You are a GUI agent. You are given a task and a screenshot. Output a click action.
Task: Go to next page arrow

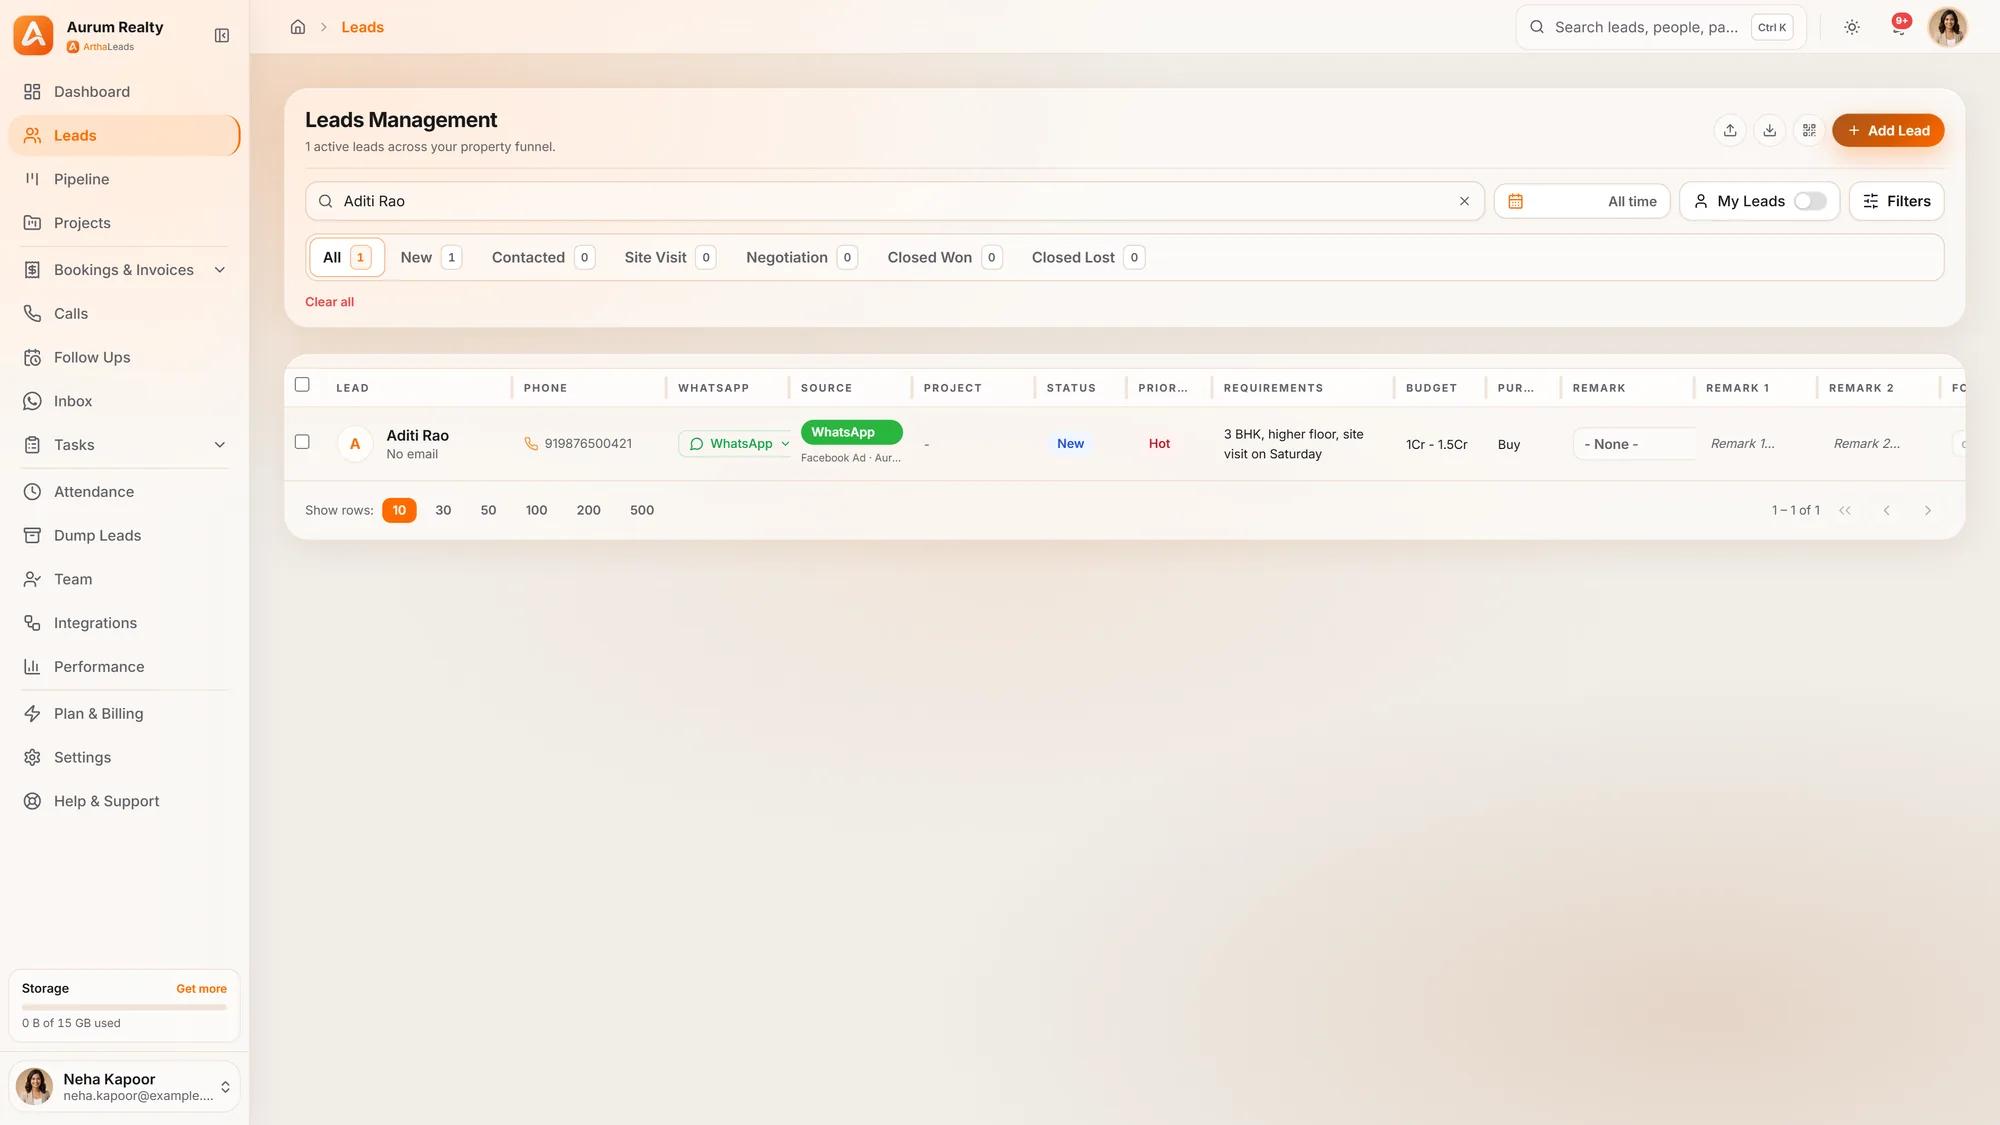1927,510
